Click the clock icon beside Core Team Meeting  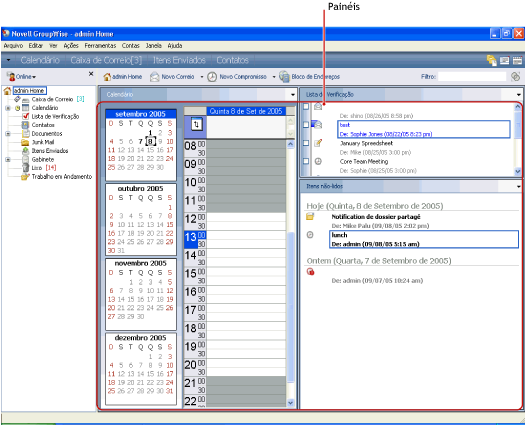click(318, 161)
